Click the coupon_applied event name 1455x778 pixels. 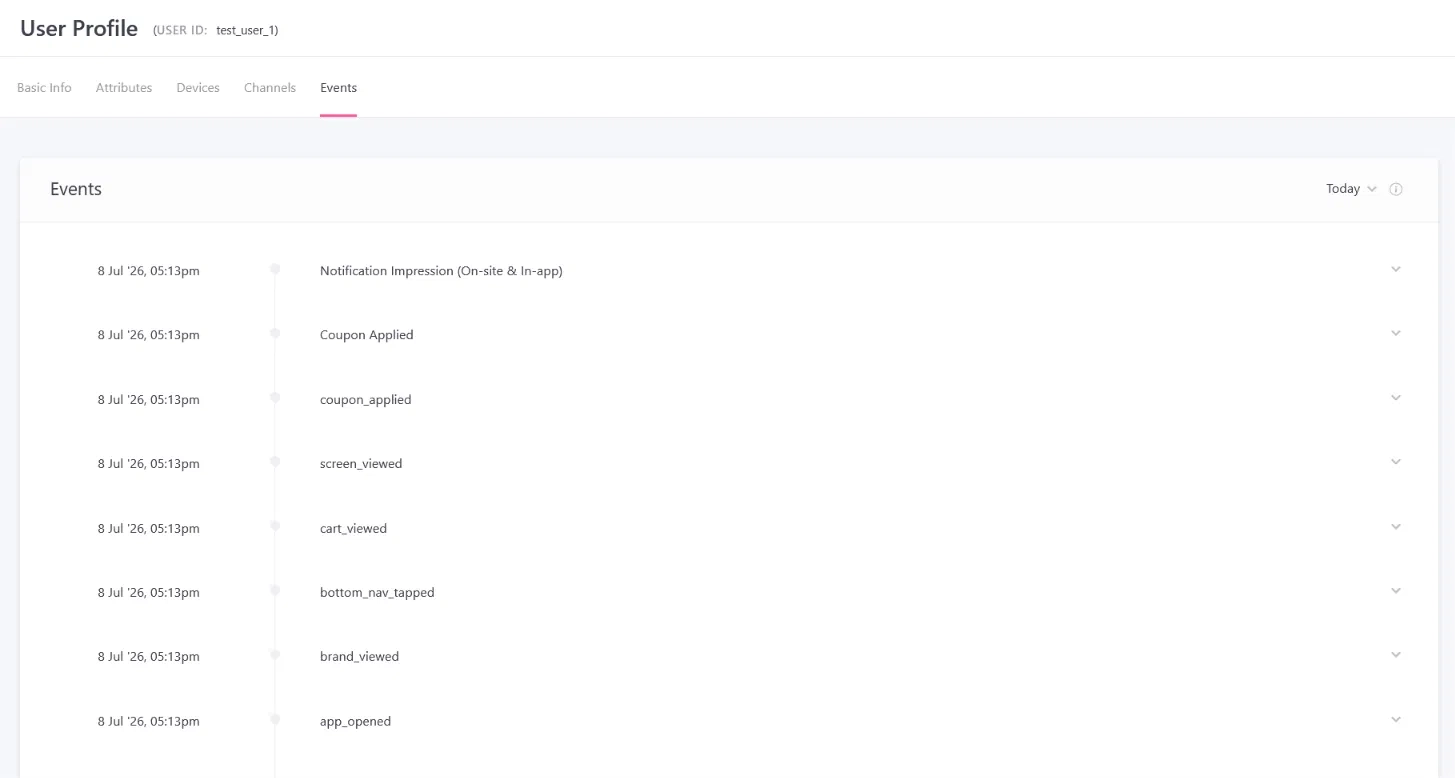(x=365, y=400)
